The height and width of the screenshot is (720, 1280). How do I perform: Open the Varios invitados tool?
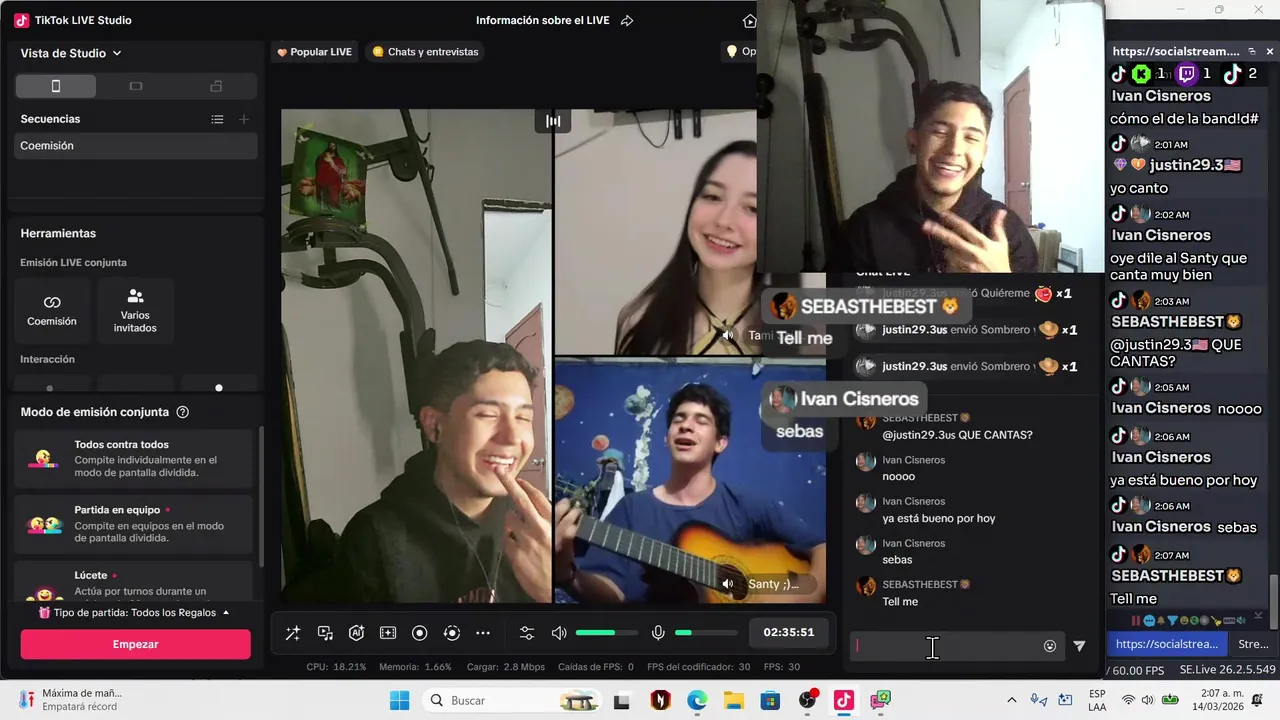tap(135, 311)
